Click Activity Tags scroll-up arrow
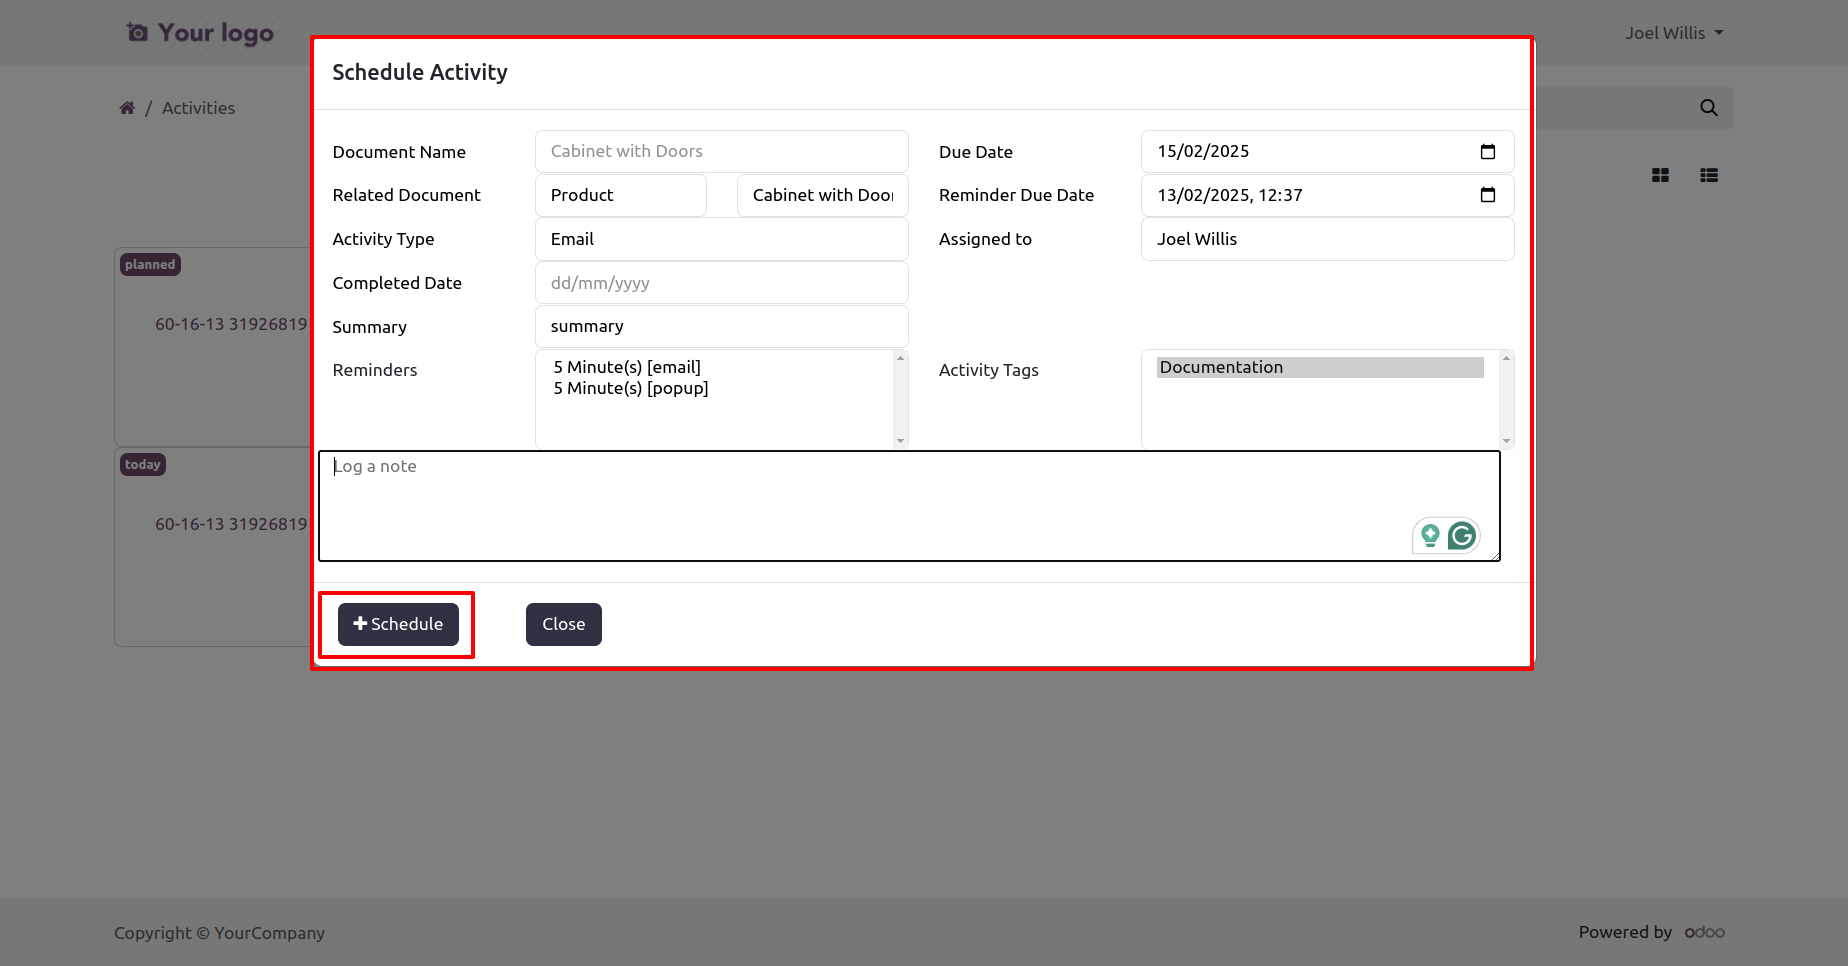Image resolution: width=1848 pixels, height=966 pixels. [x=1507, y=358]
